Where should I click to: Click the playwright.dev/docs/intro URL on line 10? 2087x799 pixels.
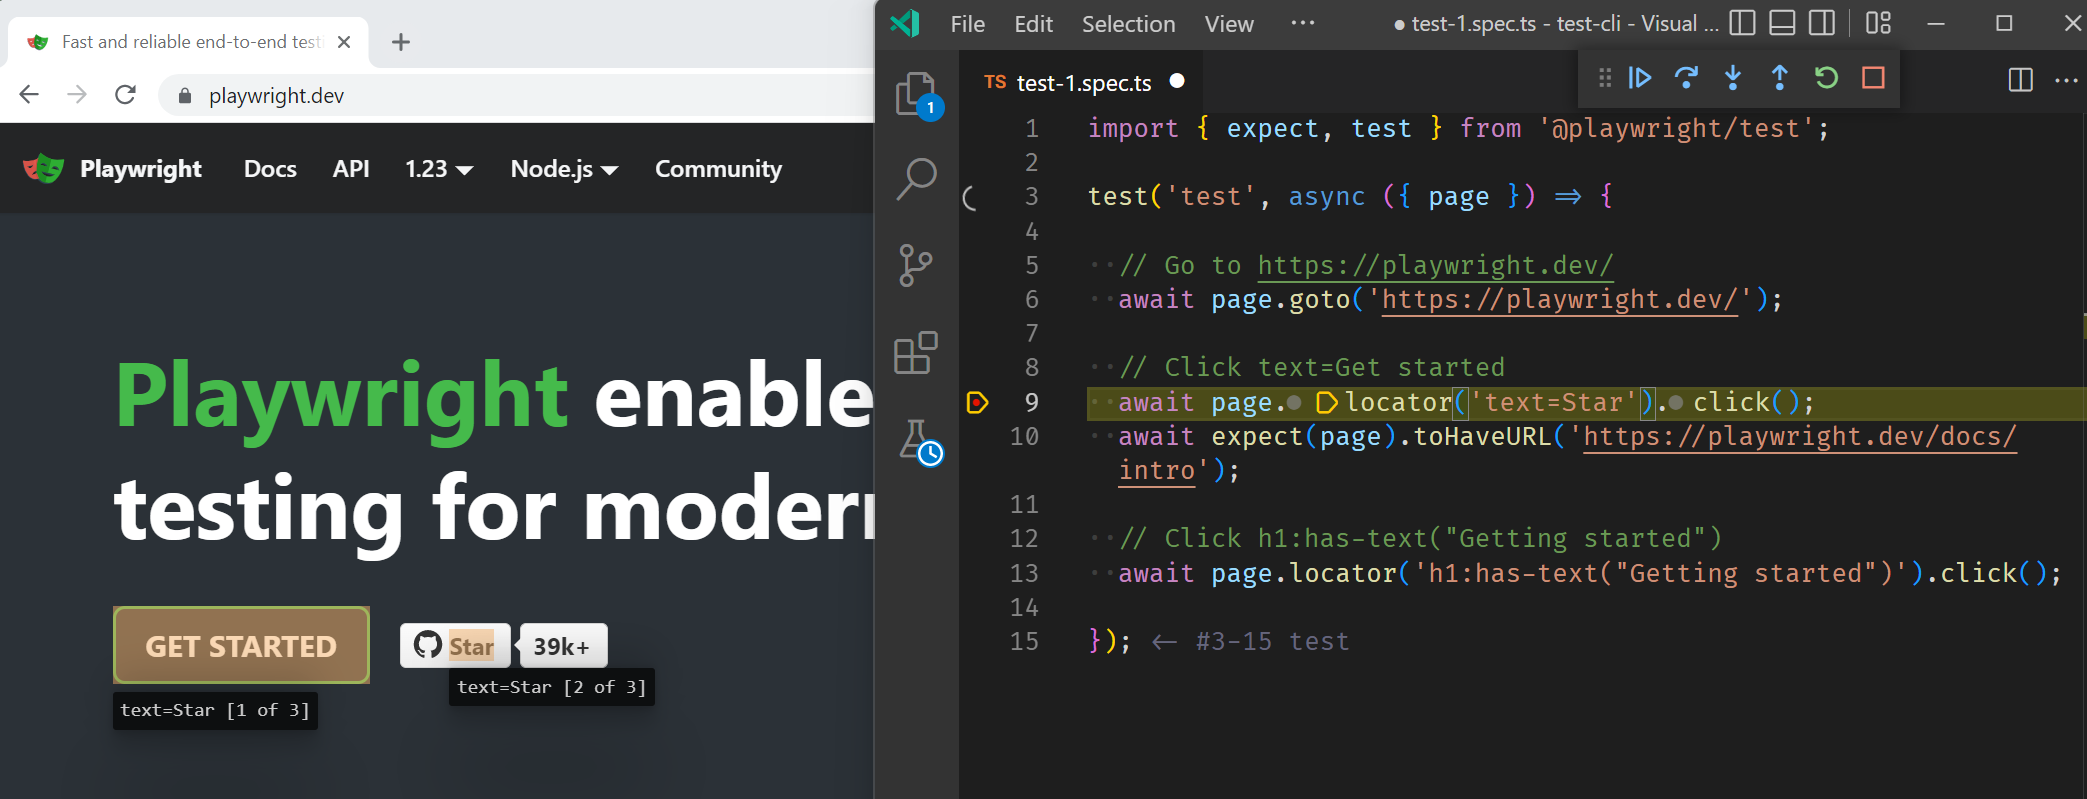pos(1800,437)
